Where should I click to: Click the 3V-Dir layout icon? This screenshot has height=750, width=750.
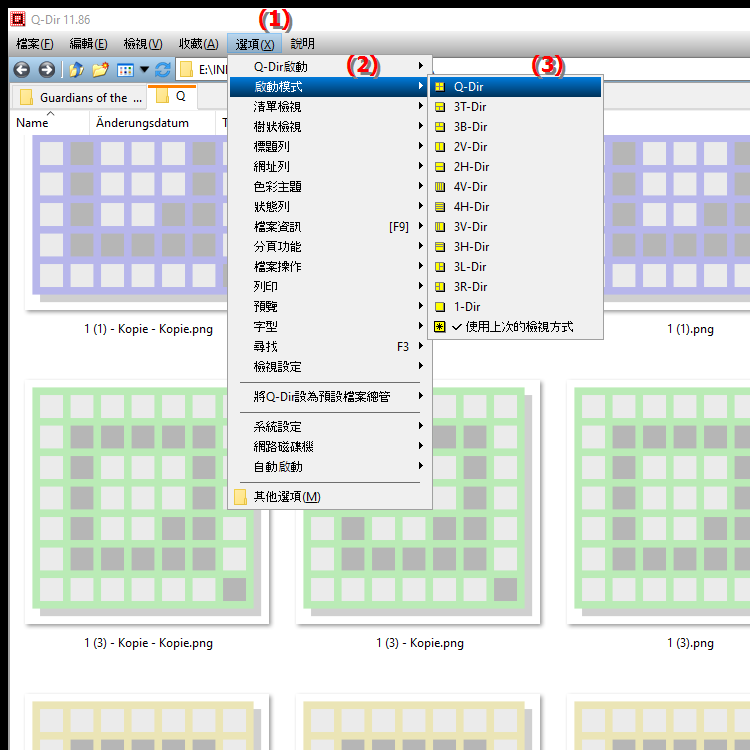coord(440,227)
